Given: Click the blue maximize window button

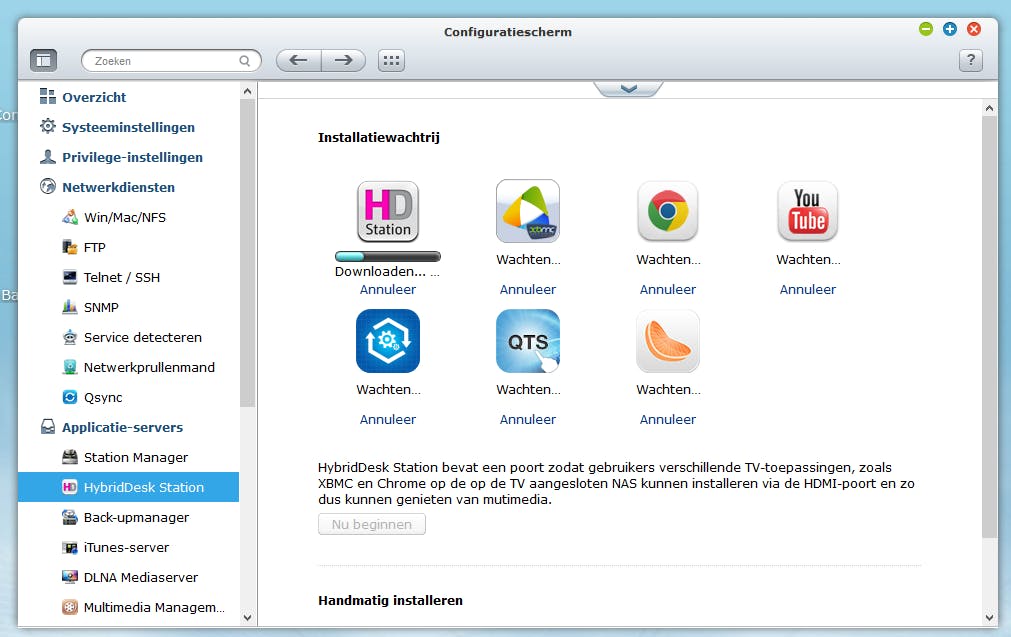Looking at the screenshot, I should pyautogui.click(x=950, y=29).
